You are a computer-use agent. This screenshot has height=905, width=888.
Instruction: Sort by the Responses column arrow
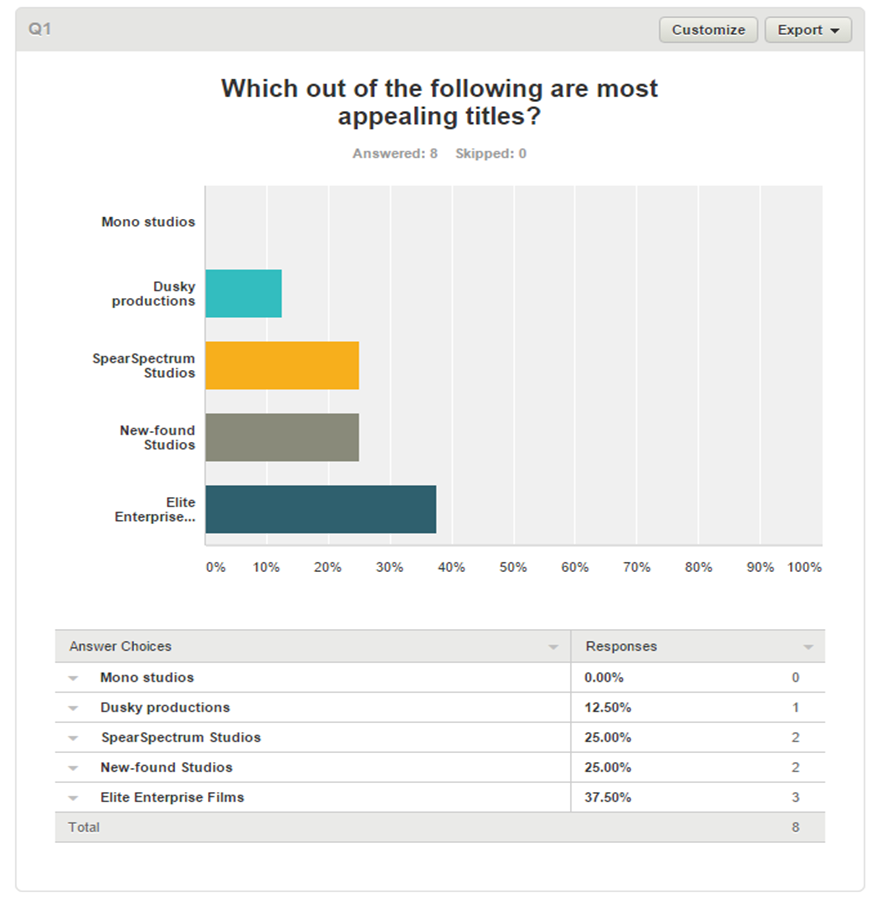pos(808,648)
